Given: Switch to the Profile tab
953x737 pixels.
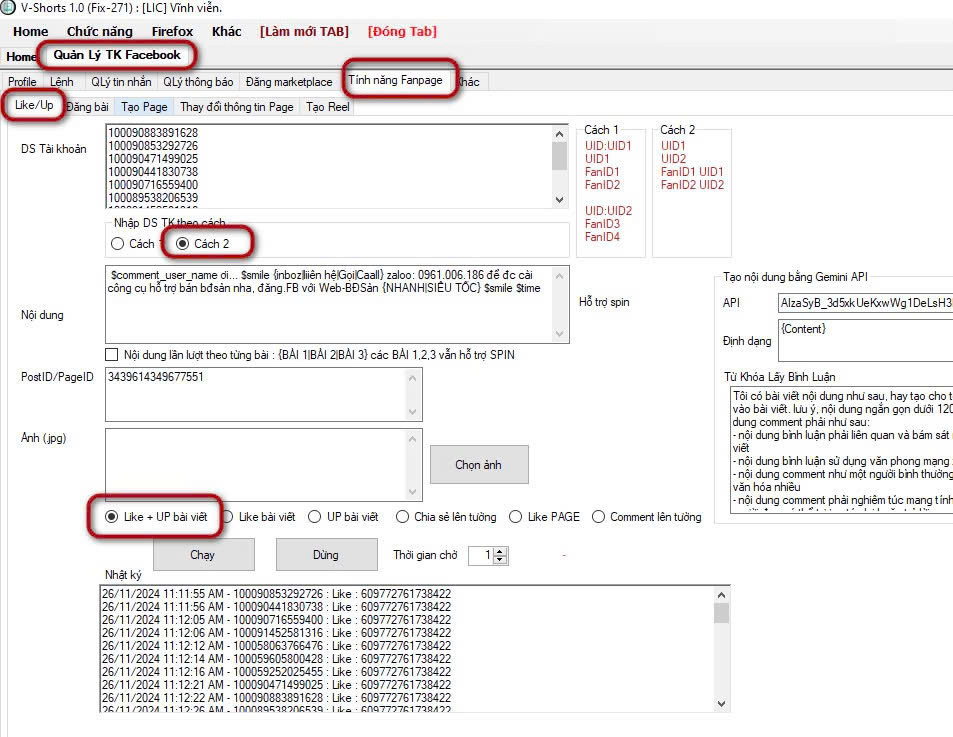Looking at the screenshot, I should coord(22,81).
